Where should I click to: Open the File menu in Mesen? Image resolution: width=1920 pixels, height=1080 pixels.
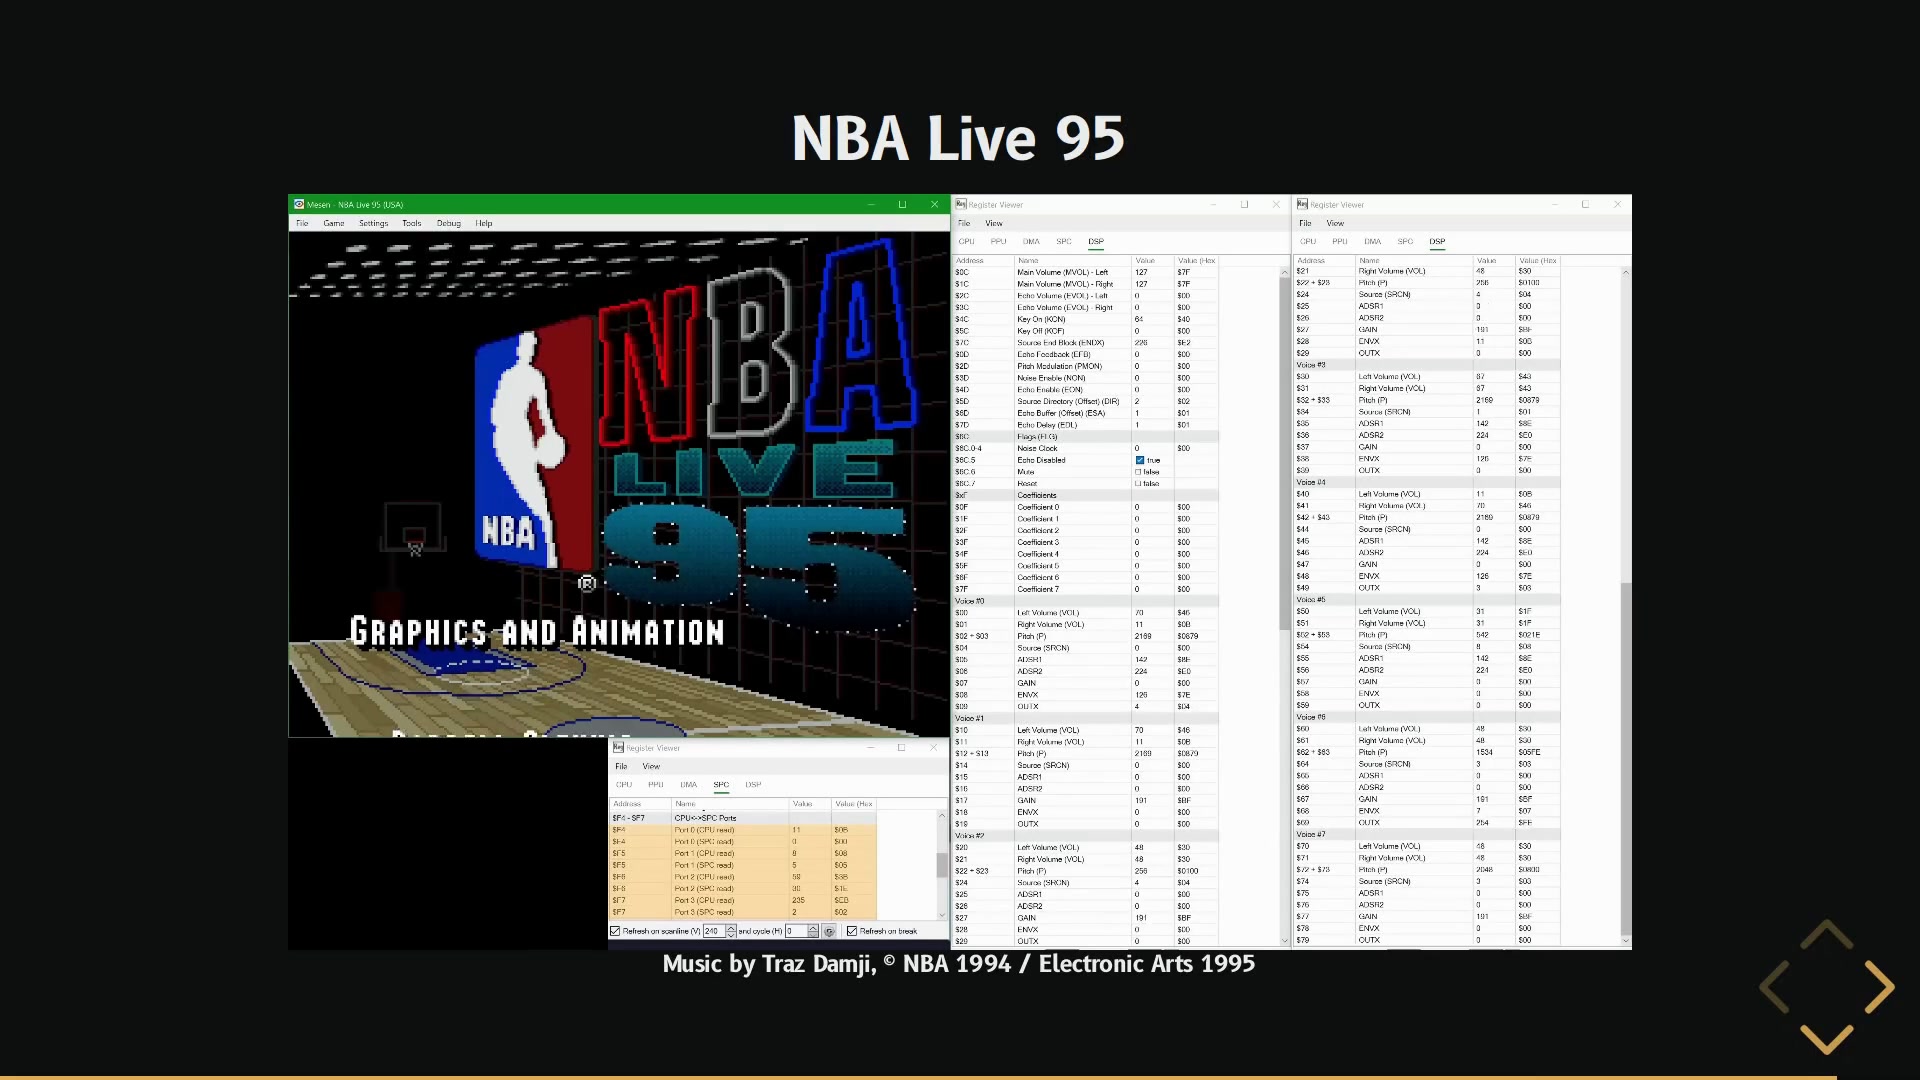click(x=302, y=223)
